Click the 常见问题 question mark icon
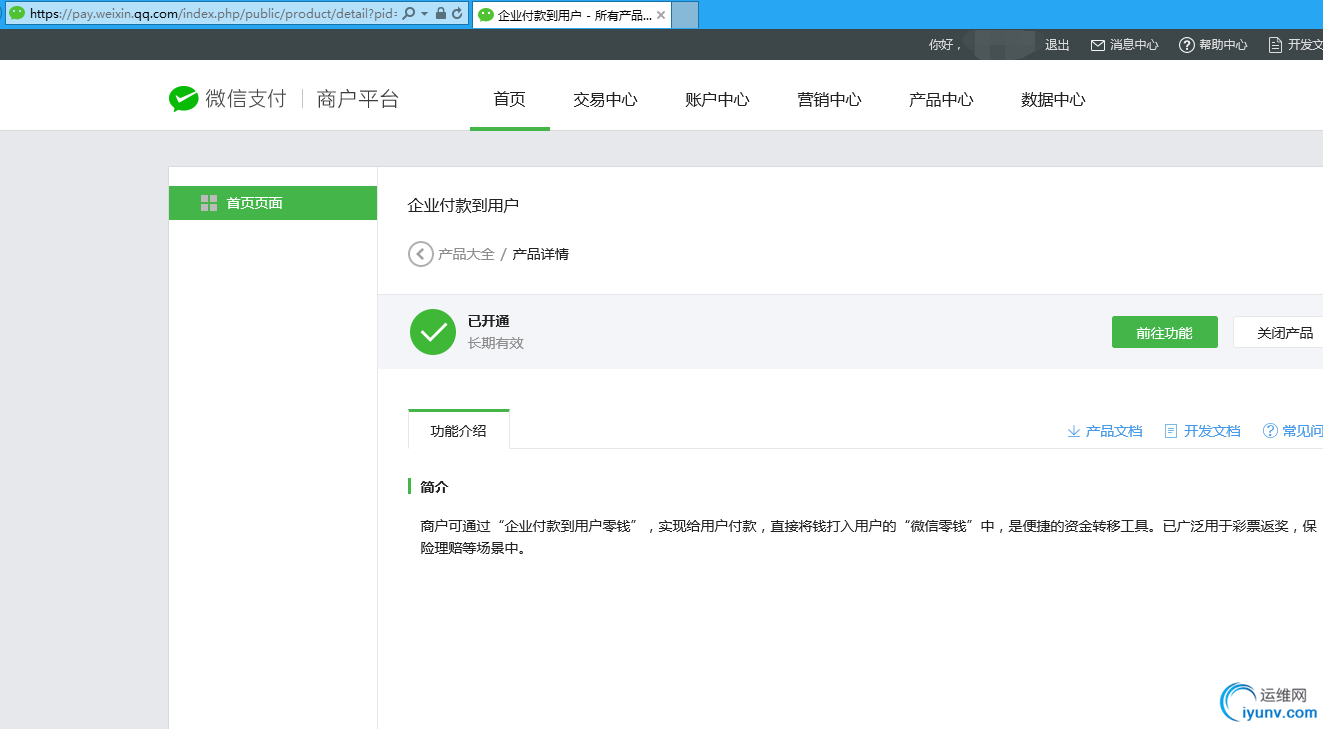Viewport: 1323px width, 729px height. [x=1271, y=431]
